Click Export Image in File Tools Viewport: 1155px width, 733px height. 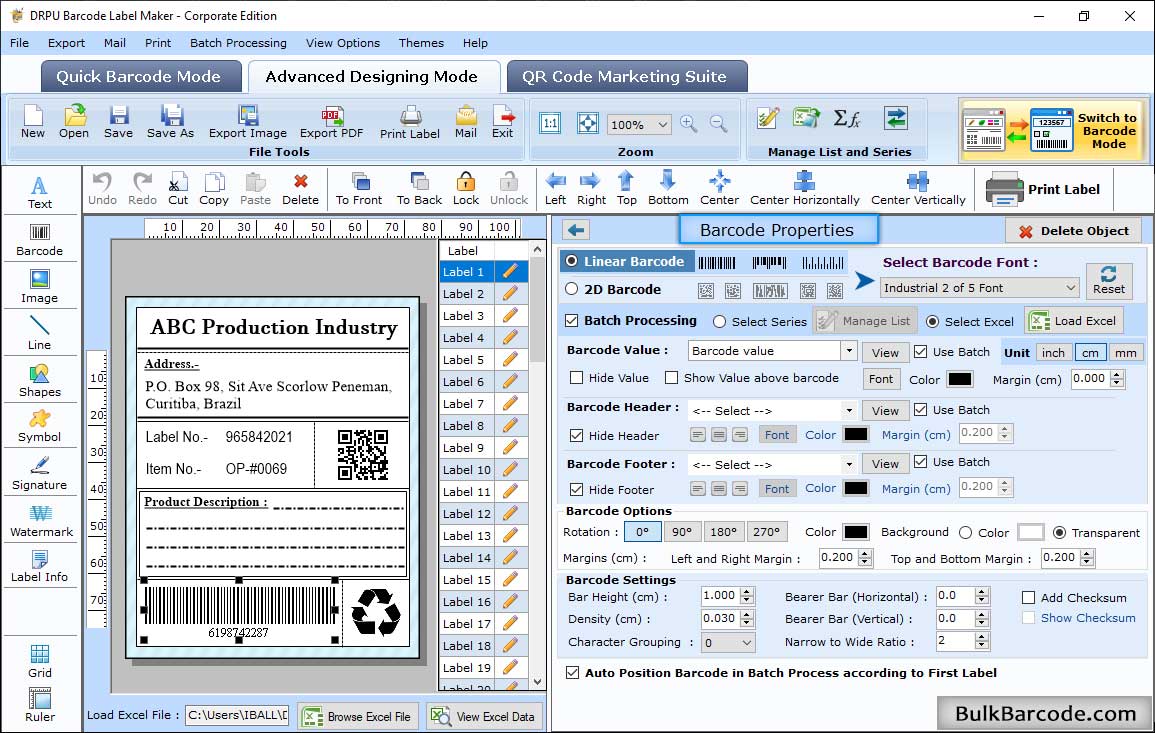[x=248, y=122]
